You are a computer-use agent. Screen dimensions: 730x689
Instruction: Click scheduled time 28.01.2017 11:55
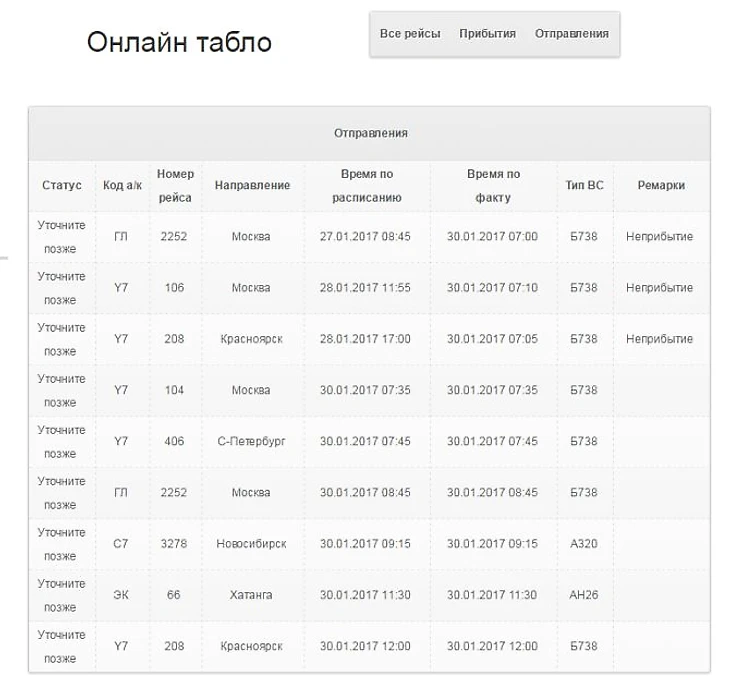tap(365, 288)
